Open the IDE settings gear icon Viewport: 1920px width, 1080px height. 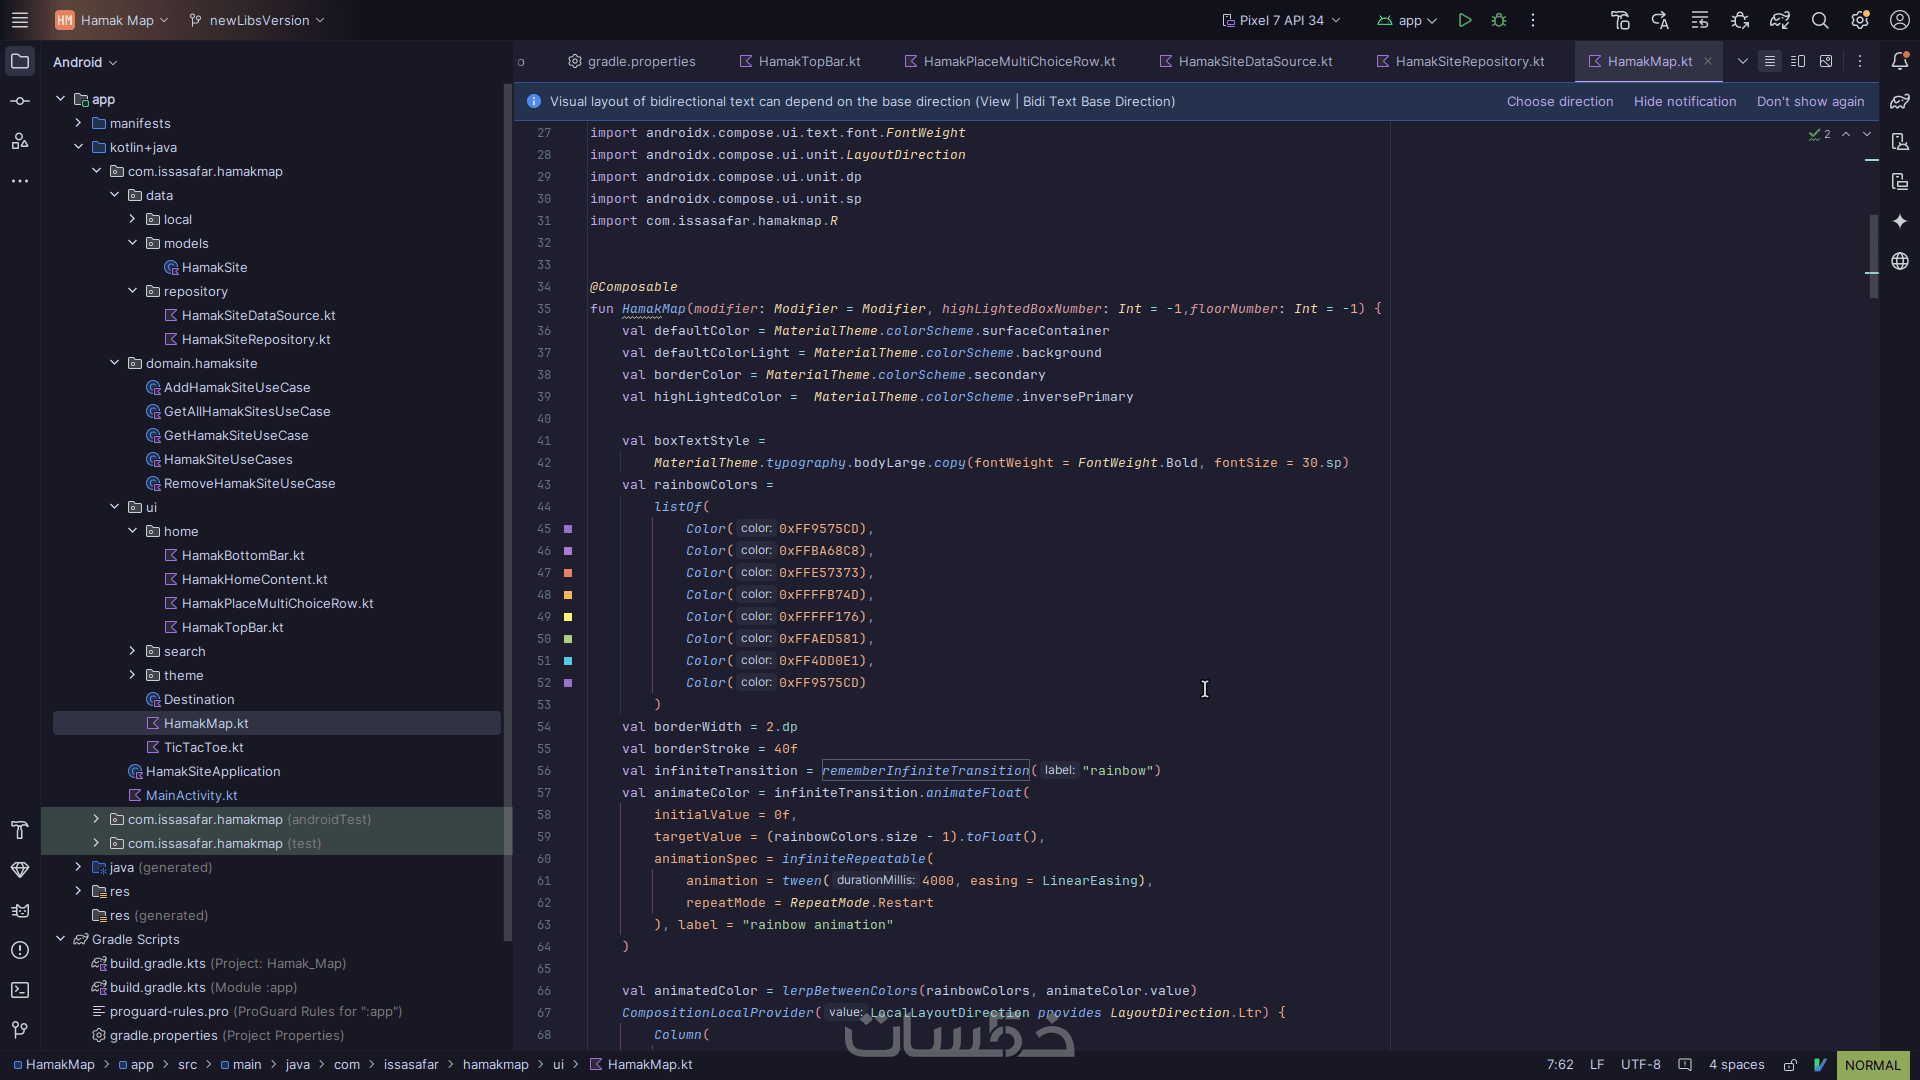pos(1860,20)
